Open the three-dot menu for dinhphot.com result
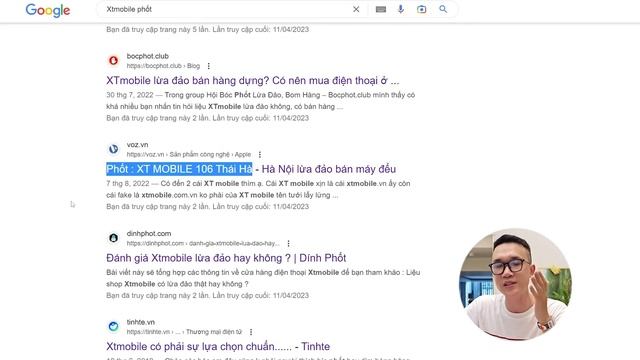The image size is (640, 360). (x=288, y=243)
